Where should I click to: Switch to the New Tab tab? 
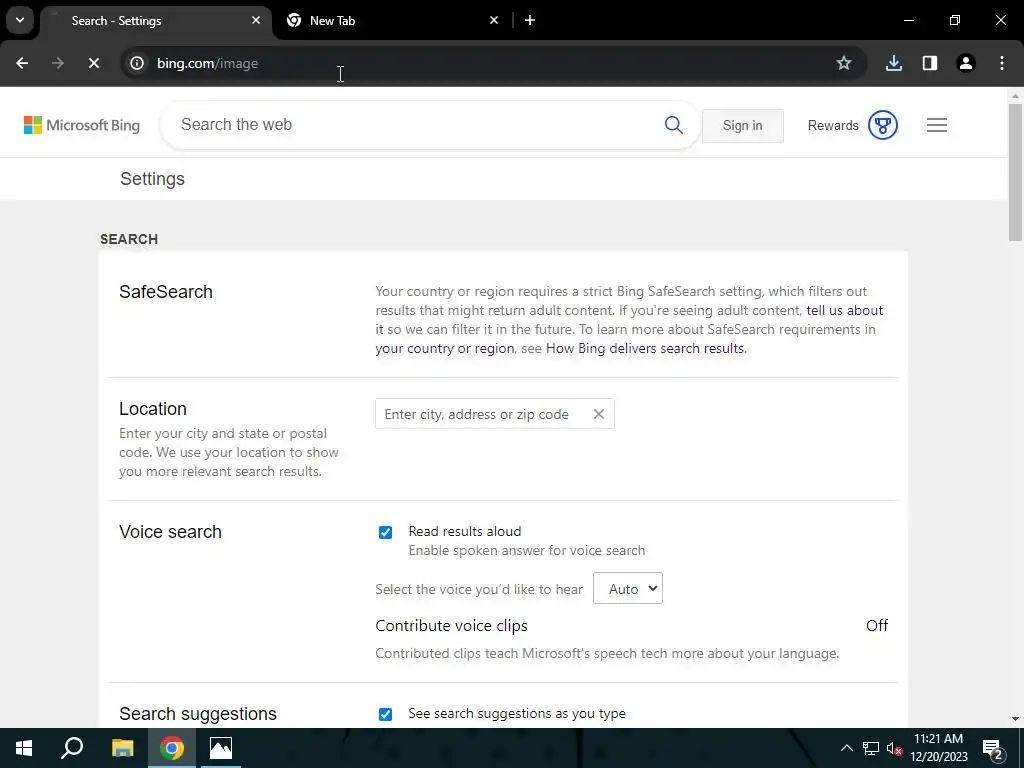point(392,20)
